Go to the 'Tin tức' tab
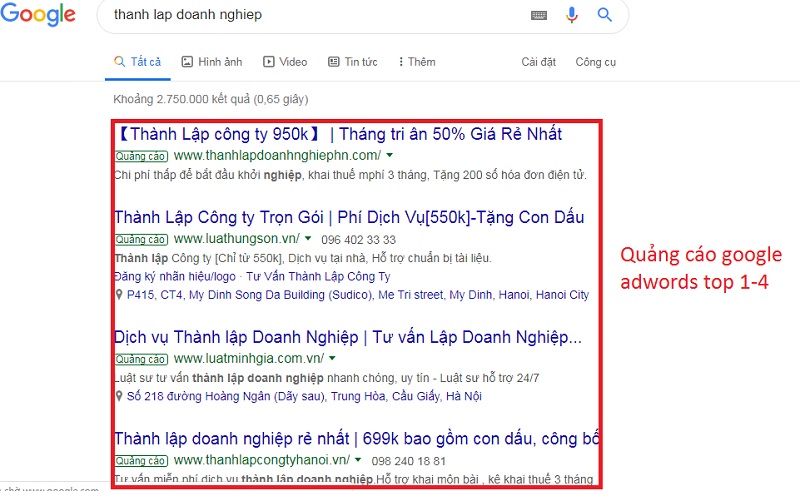The height and width of the screenshot is (491, 800). point(353,62)
